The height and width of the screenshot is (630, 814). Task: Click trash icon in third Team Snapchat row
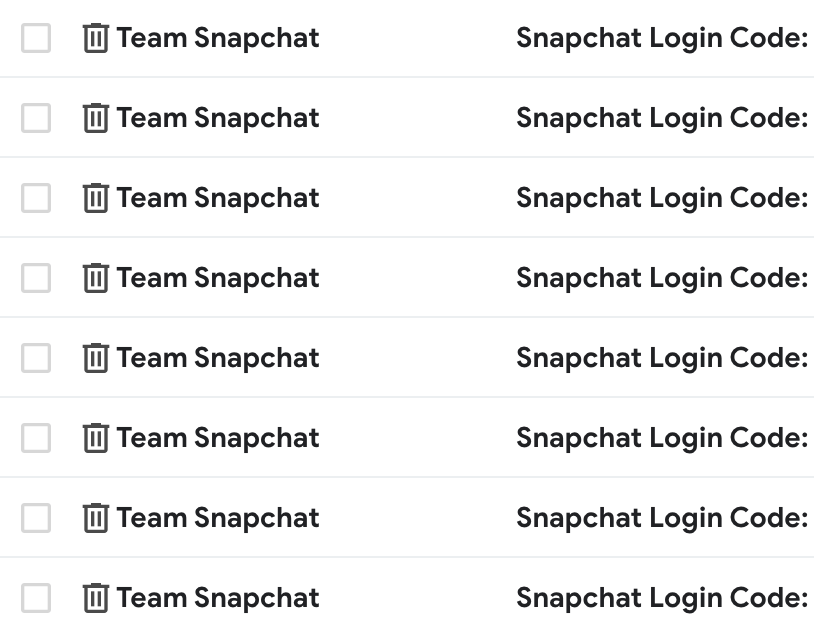[x=96, y=198]
